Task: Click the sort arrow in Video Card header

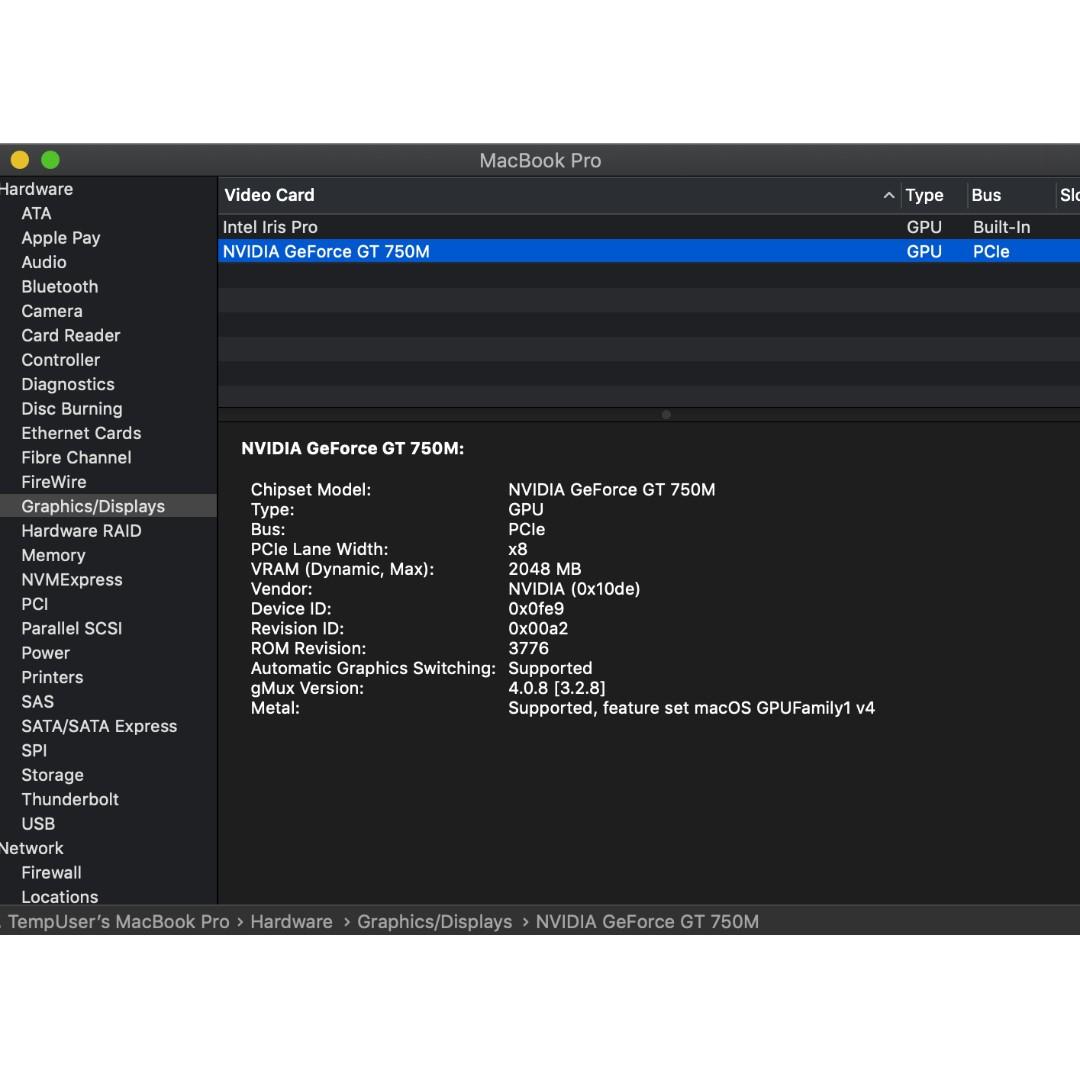Action: pyautogui.click(x=889, y=196)
